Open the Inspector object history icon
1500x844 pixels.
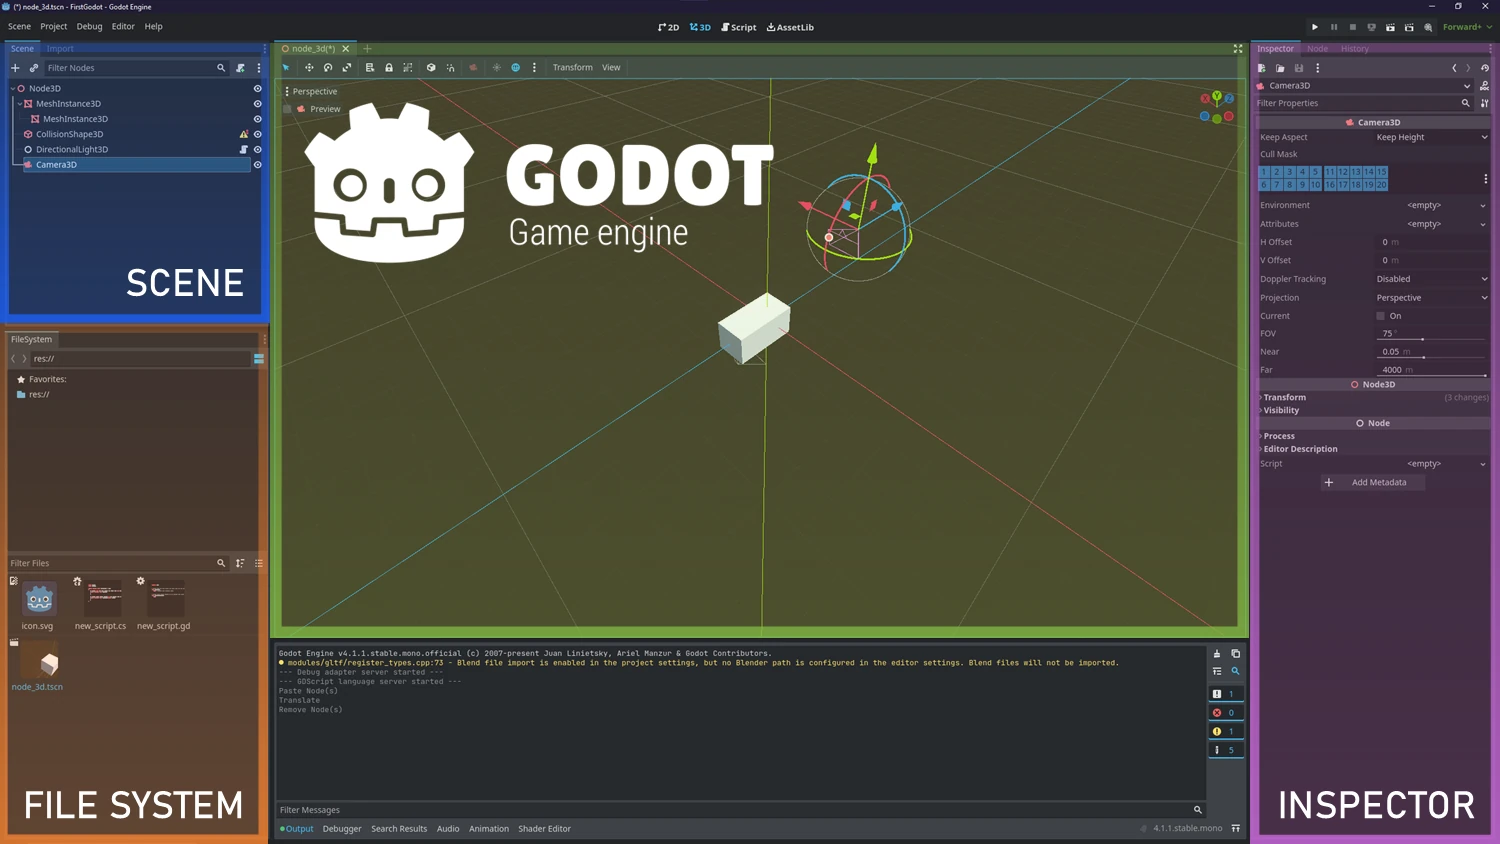point(1485,68)
